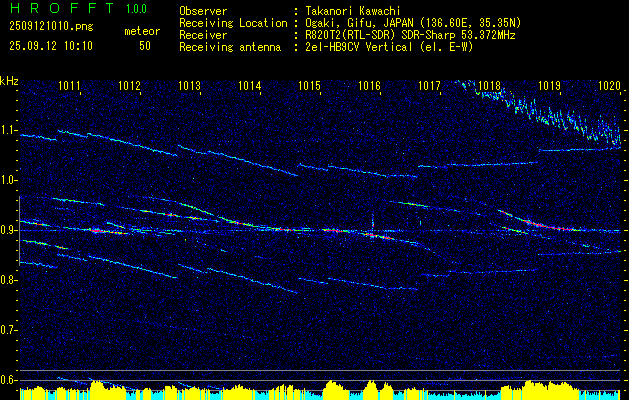This screenshot has height=400, width=629.
Task: Click the R820T2(RTL-SDR) SDR-Sharp 53.372MHz text
Action: click(x=410, y=35)
